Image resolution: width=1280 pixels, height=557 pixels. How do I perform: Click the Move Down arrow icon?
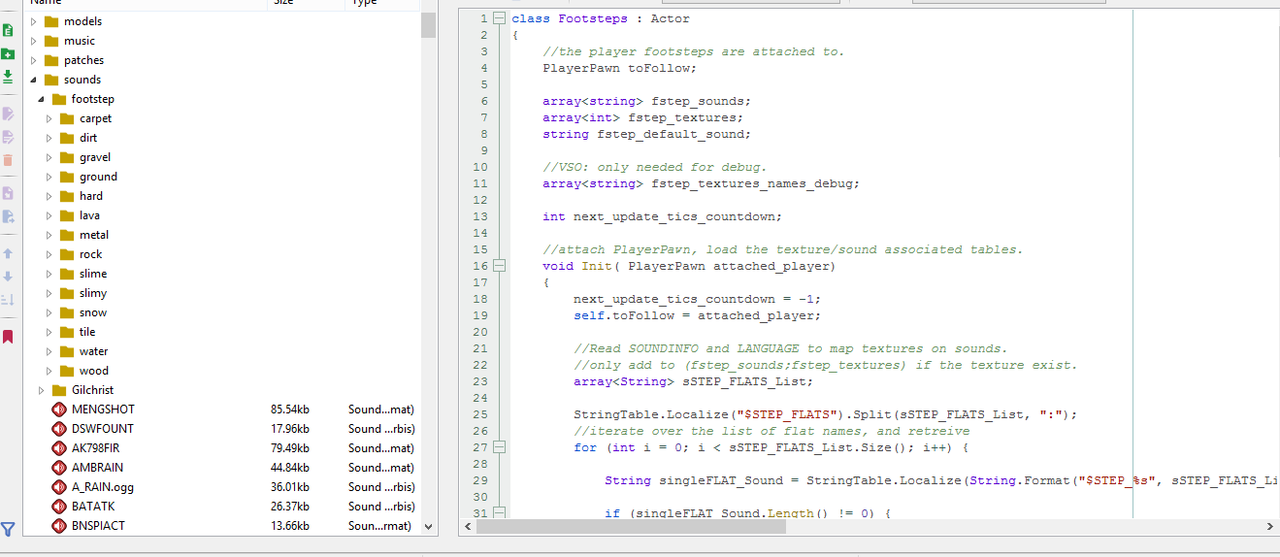(8, 276)
